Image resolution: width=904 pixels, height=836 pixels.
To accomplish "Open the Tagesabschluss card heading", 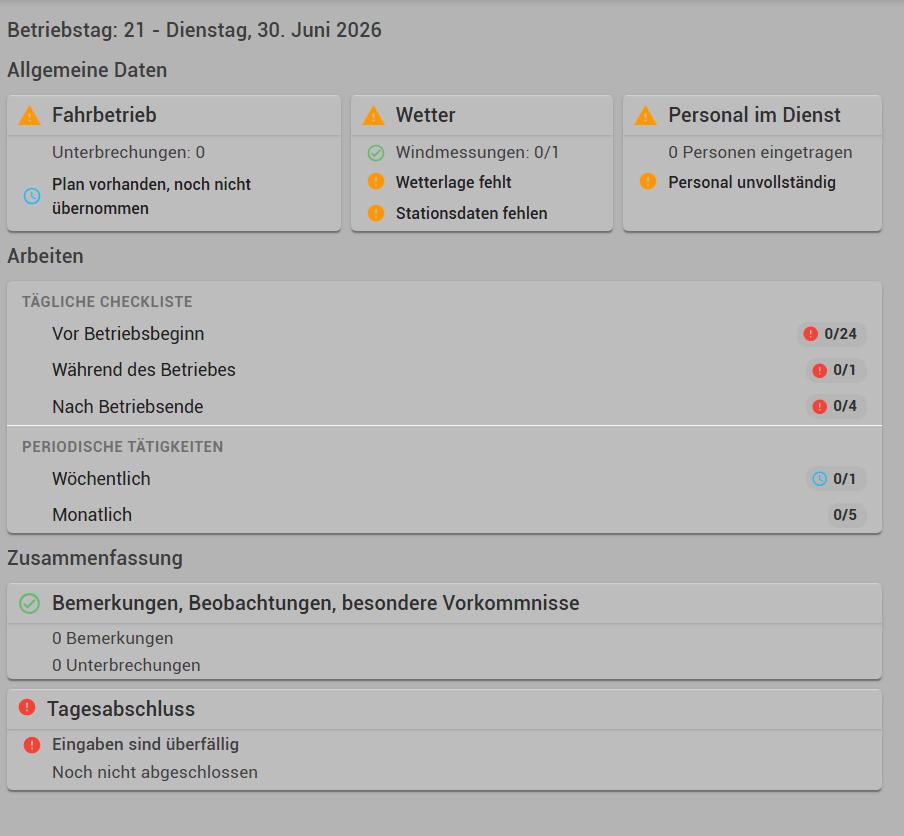I will pyautogui.click(x=121, y=709).
